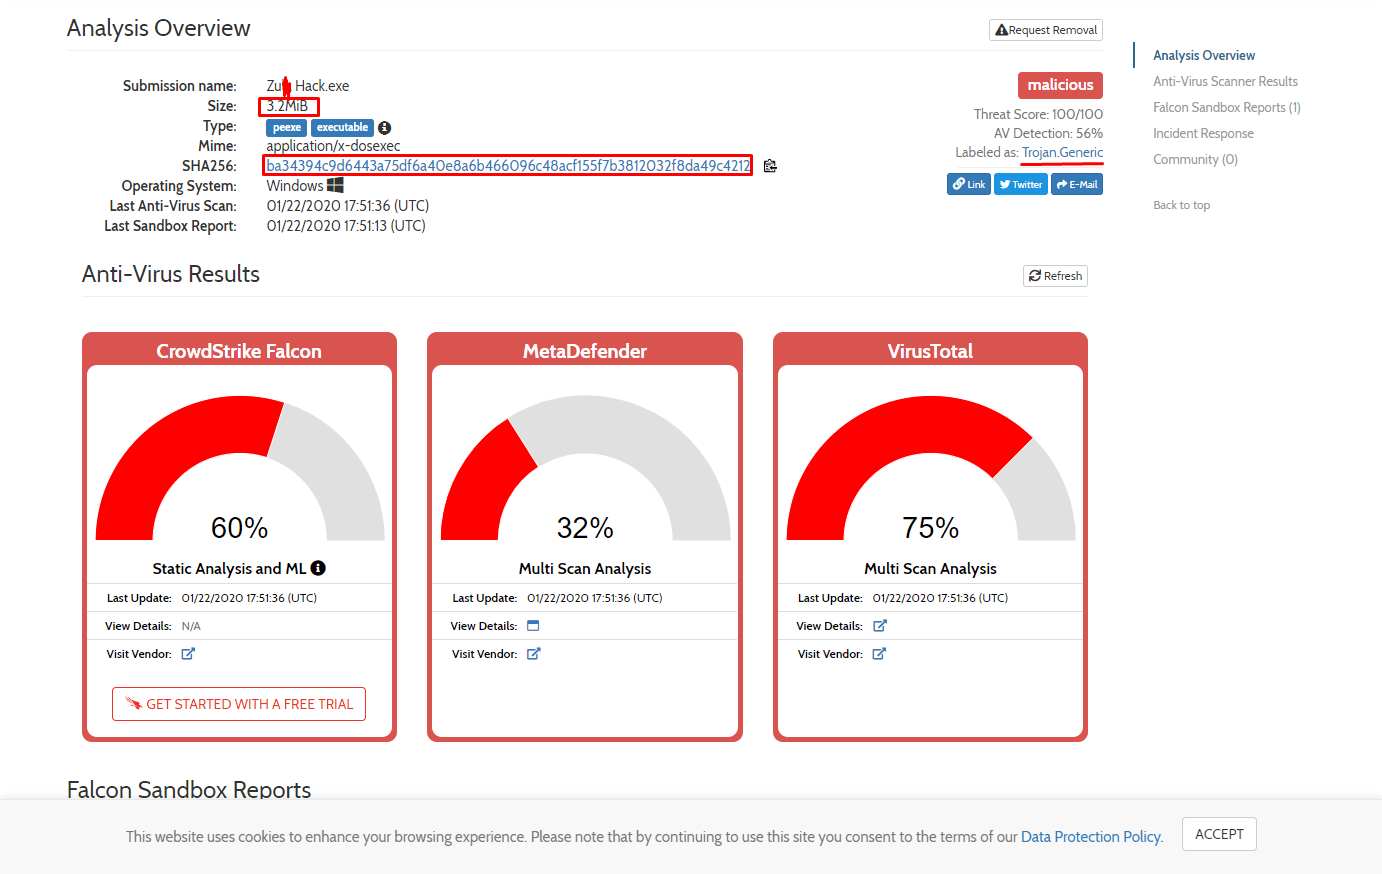This screenshot has width=1382, height=874.
Task: Share the report by E-Mail
Action: (1077, 184)
